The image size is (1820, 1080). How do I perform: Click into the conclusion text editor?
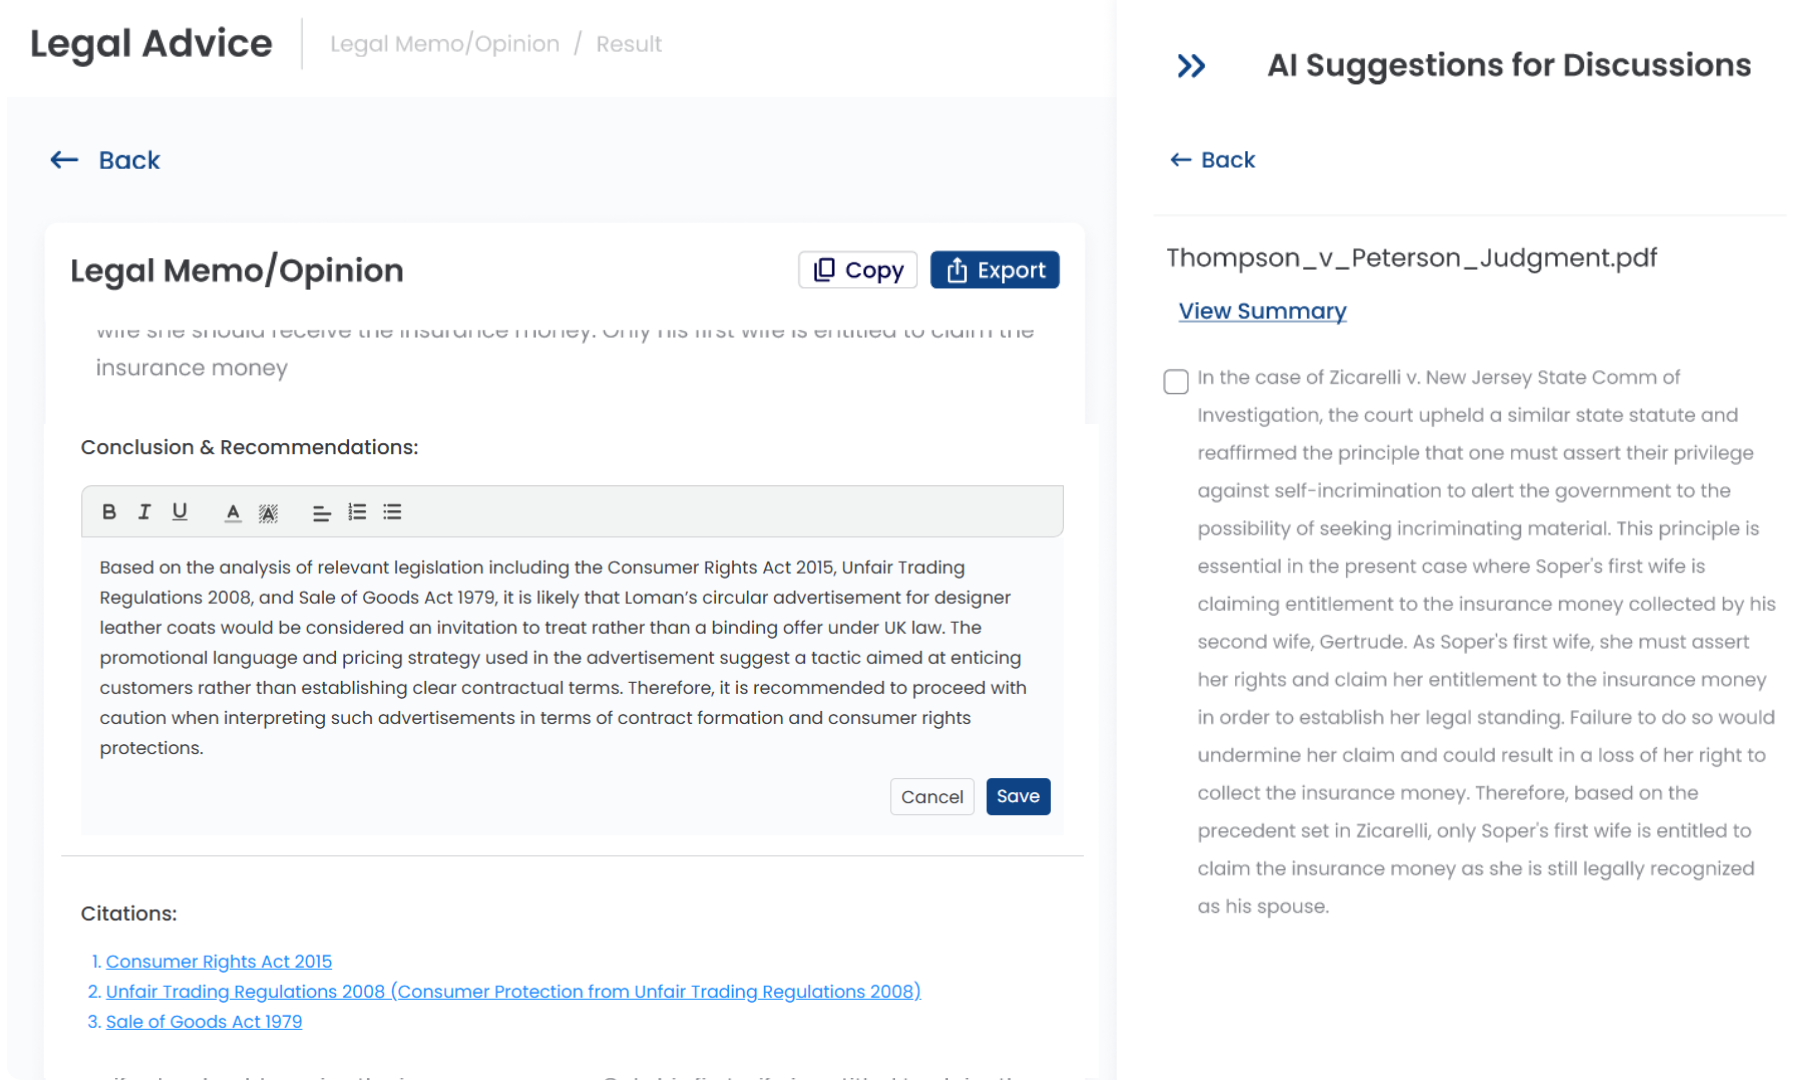coord(572,657)
